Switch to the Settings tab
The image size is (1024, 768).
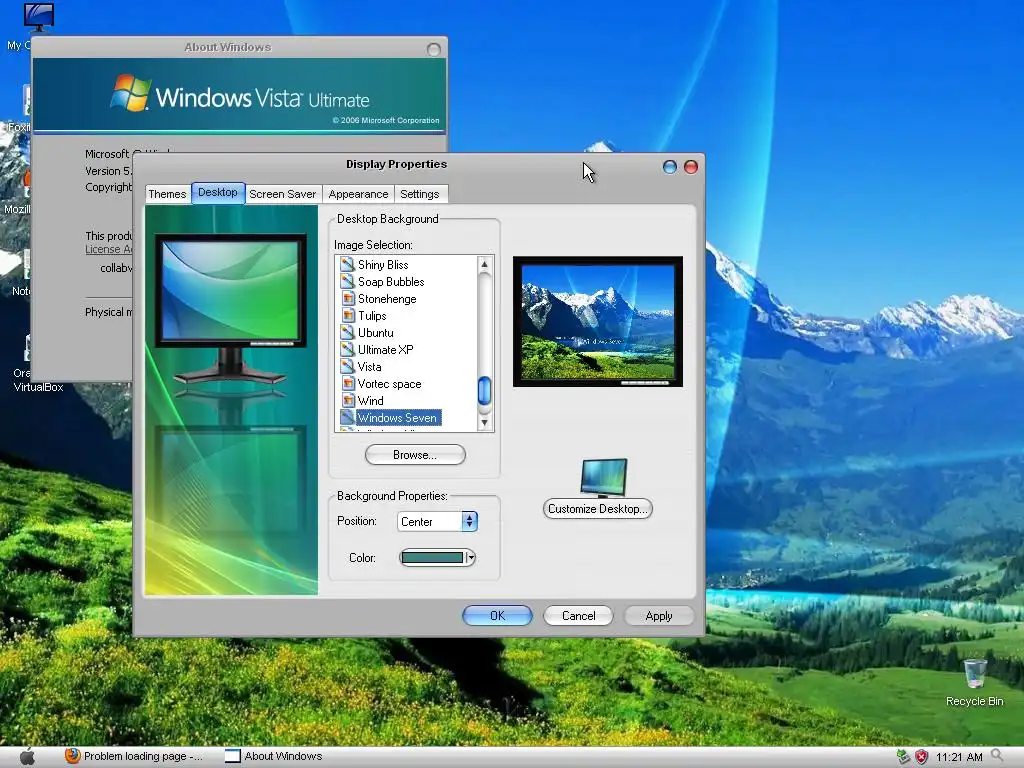420,194
